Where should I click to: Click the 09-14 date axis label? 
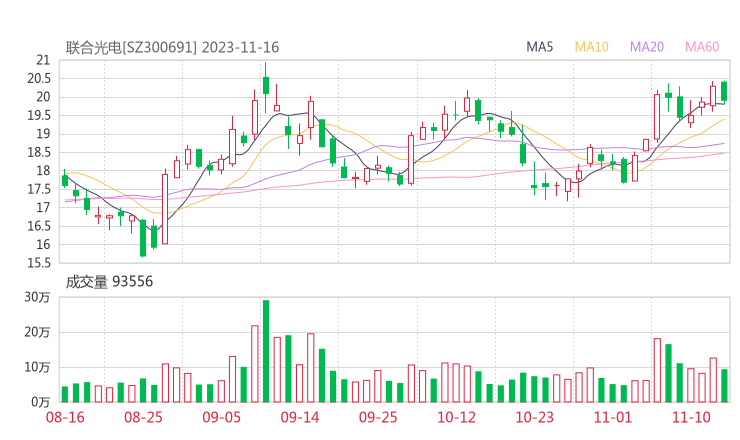click(x=300, y=417)
